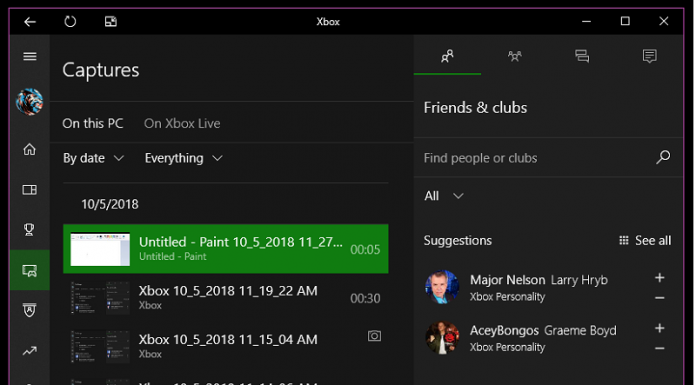Click Major Nelson name text
The width and height of the screenshot is (696, 385).
pos(507,280)
